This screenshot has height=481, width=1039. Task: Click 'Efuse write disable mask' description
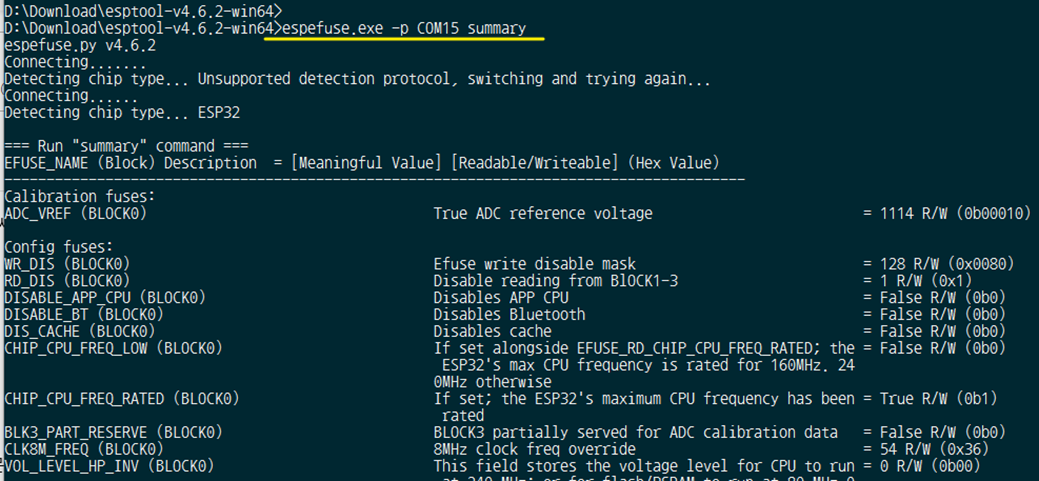535,264
